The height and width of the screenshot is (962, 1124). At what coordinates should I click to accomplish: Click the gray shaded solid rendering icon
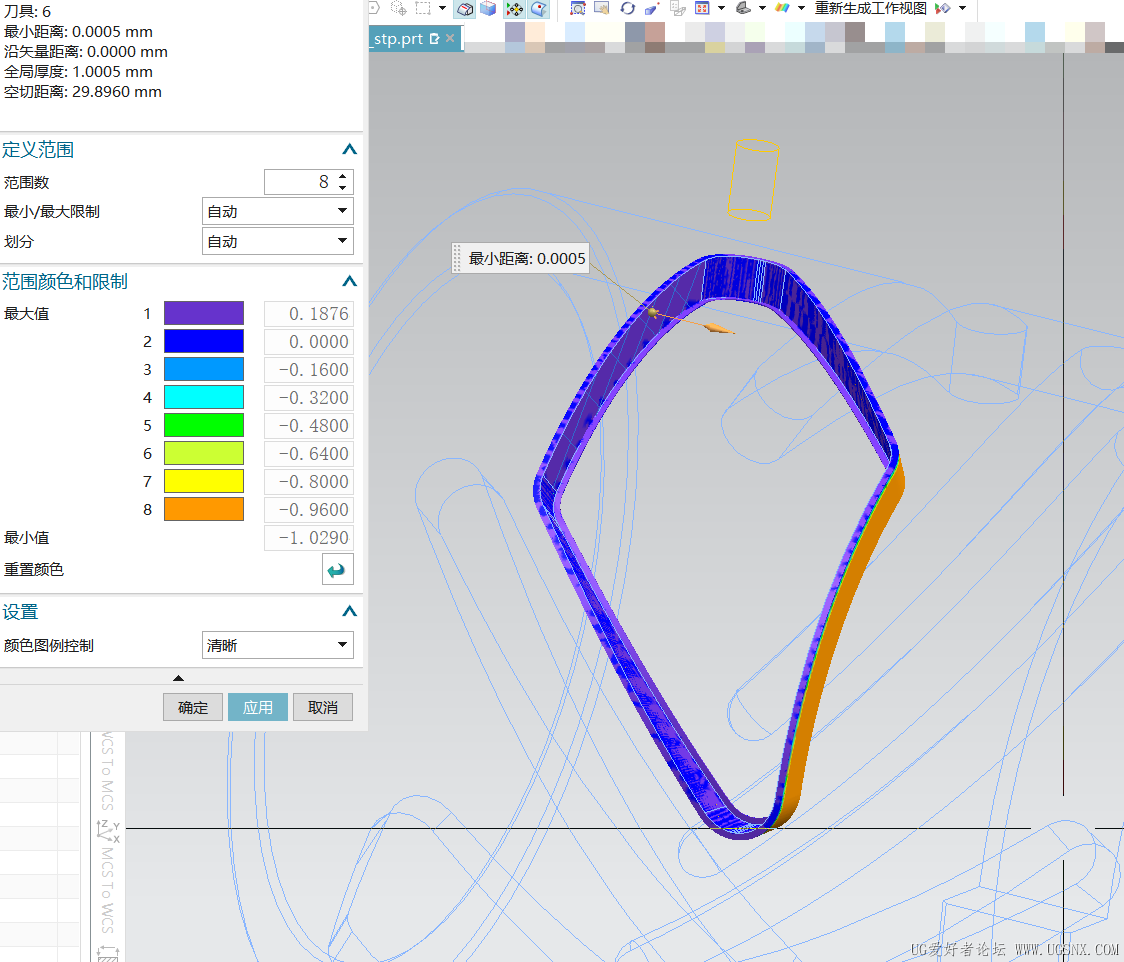coord(744,9)
